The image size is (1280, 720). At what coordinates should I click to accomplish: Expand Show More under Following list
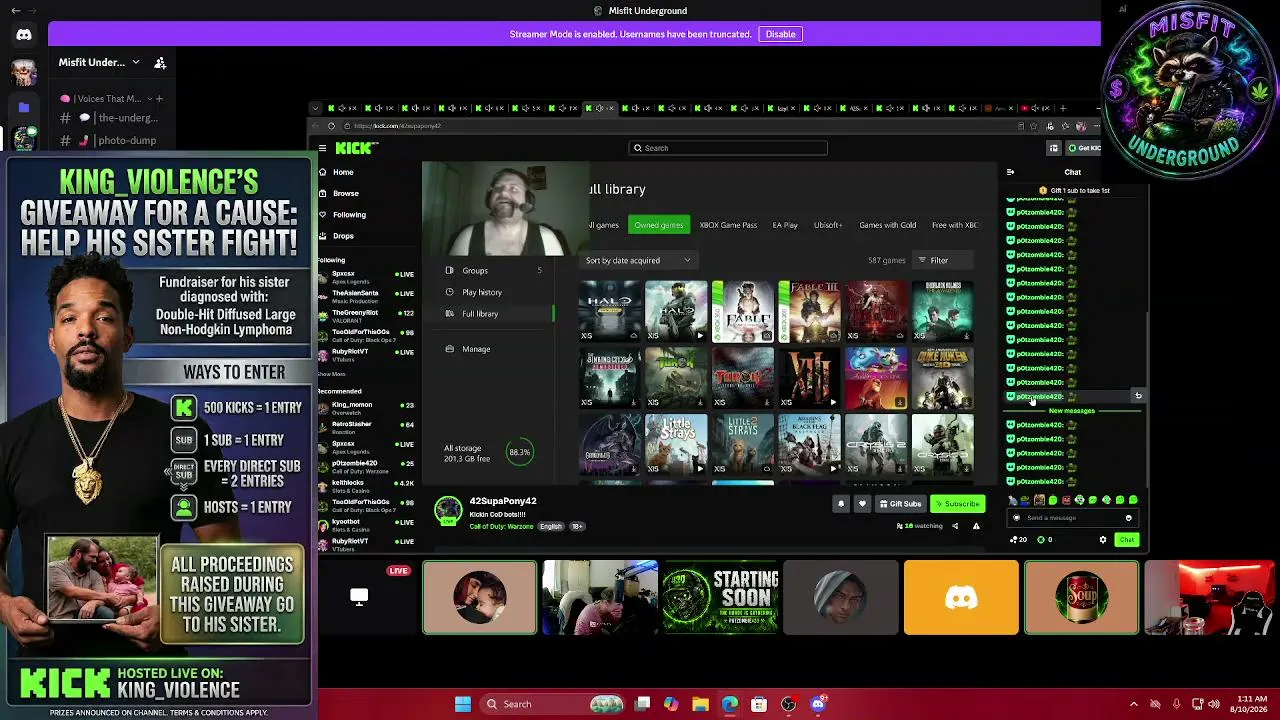(331, 374)
